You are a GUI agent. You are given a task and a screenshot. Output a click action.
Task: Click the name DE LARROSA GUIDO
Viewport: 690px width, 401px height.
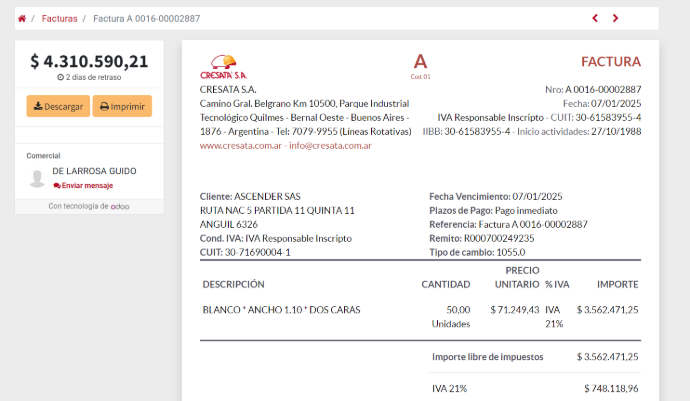pyautogui.click(x=94, y=171)
